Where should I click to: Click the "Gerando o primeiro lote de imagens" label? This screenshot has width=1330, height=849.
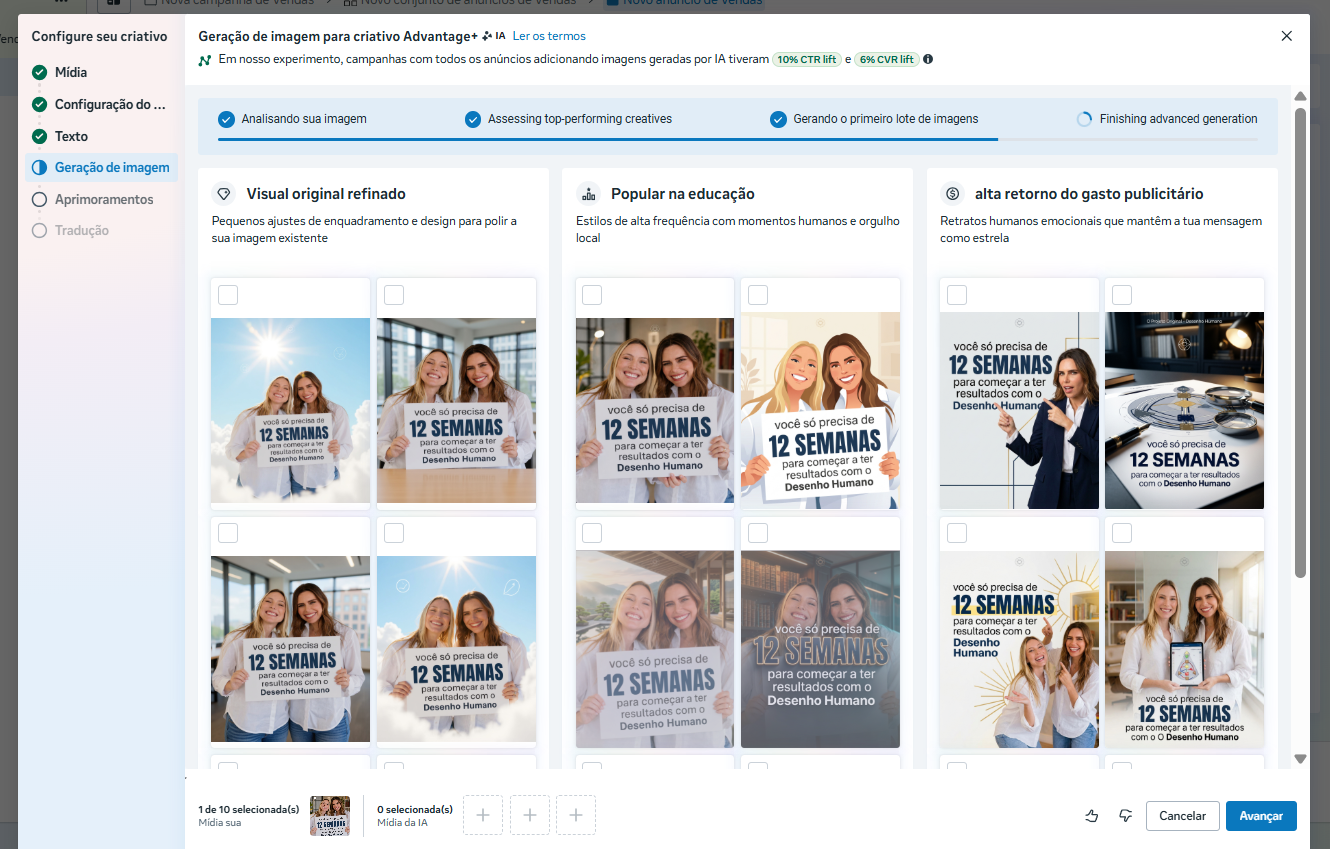(x=886, y=119)
